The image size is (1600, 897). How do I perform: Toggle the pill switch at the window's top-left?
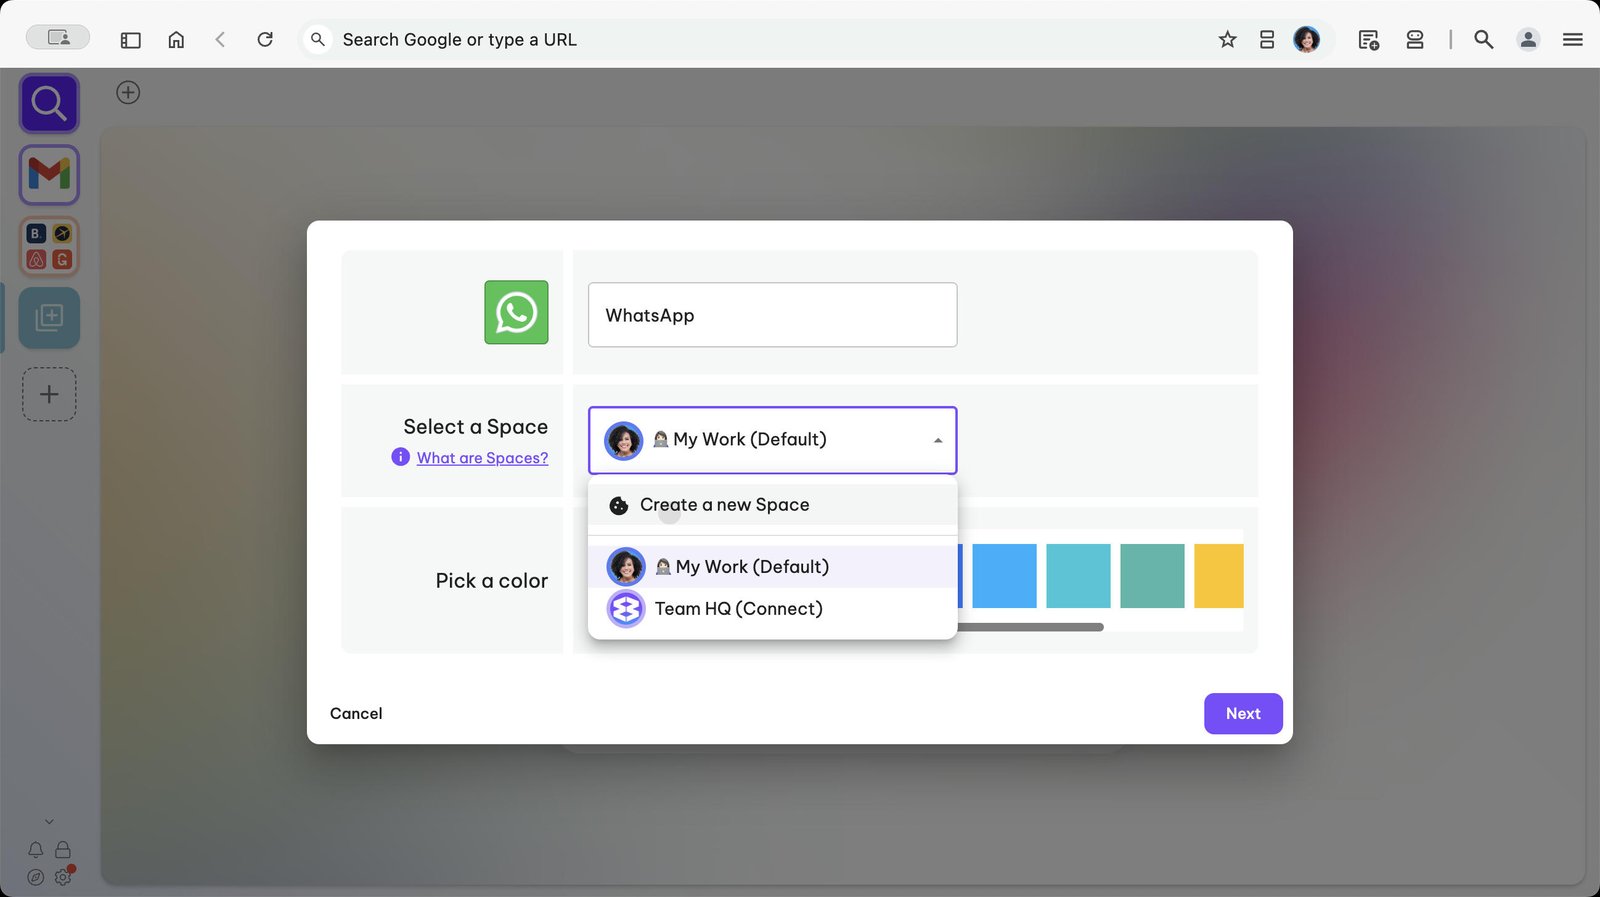(x=58, y=38)
